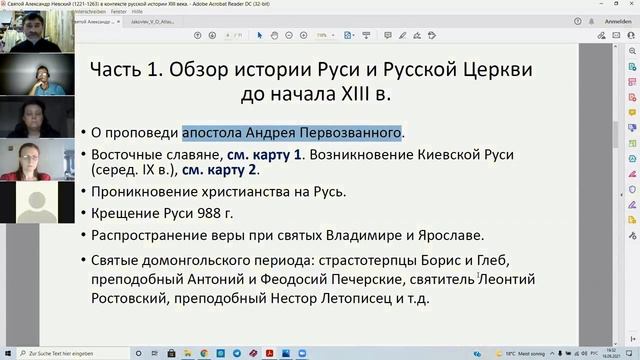Click the scrolling mode toolbar icon
The width and height of the screenshot is (640, 360).
point(366,36)
